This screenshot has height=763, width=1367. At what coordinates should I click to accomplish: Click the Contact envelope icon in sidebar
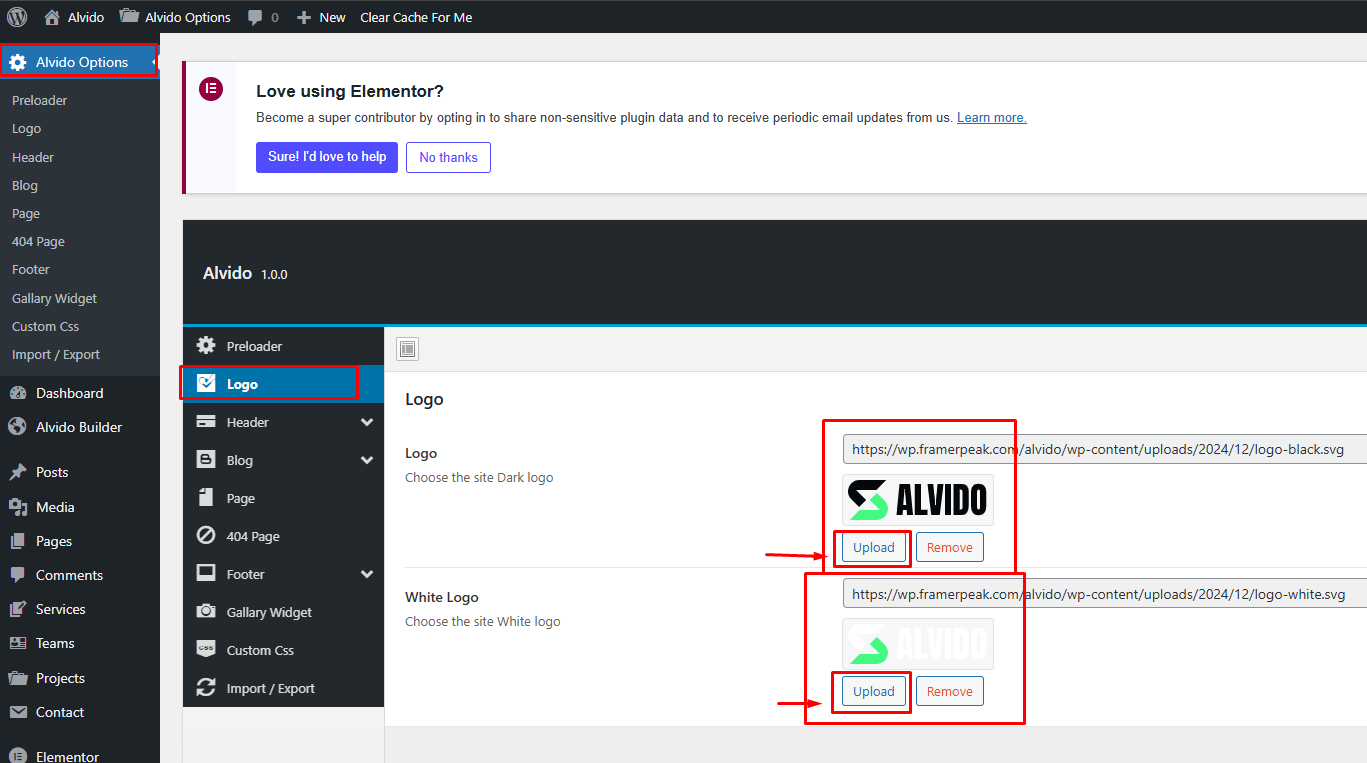coord(17,712)
